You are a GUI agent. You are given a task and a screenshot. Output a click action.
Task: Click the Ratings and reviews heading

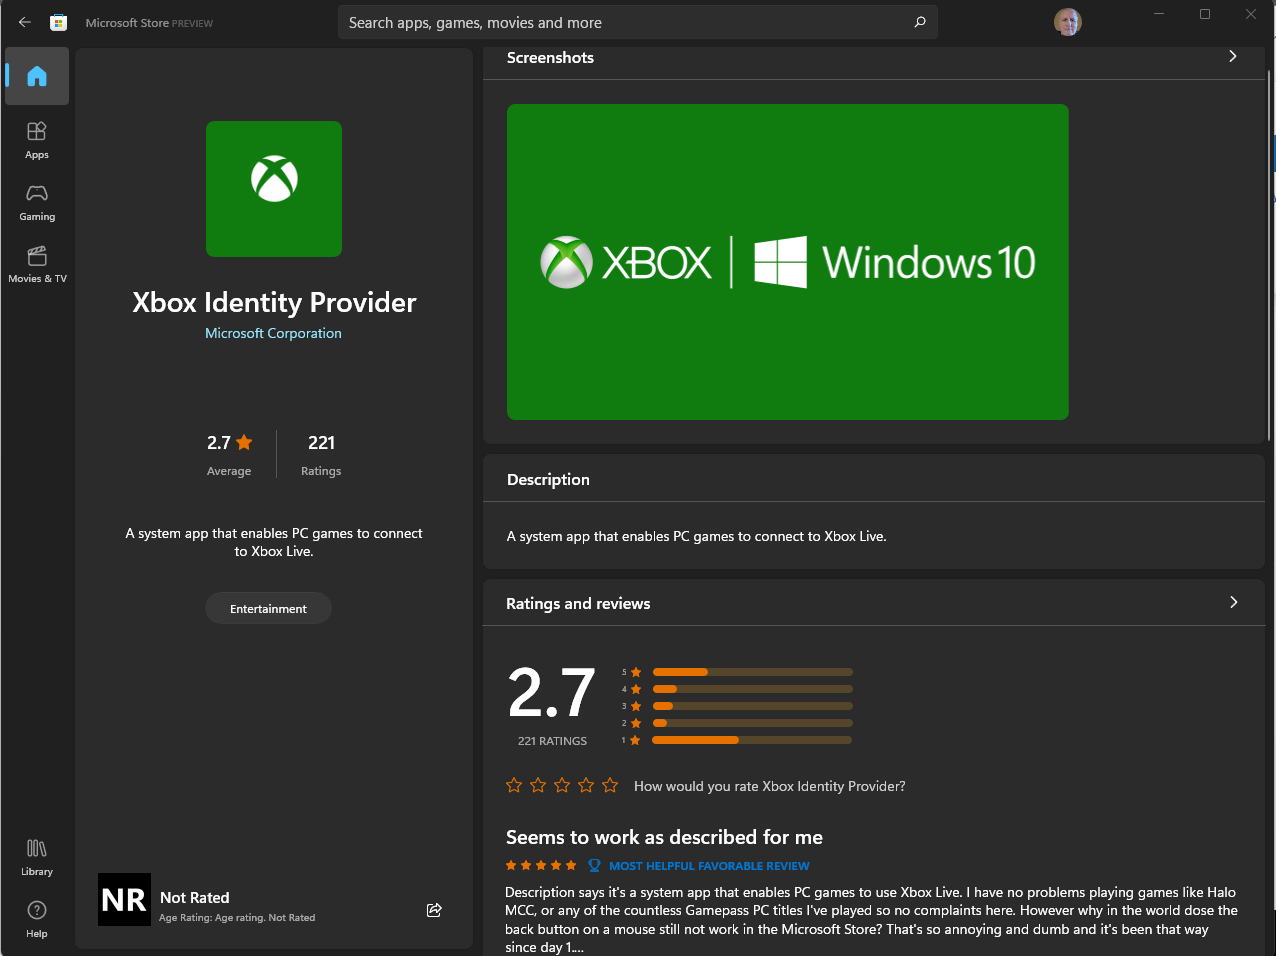point(578,604)
